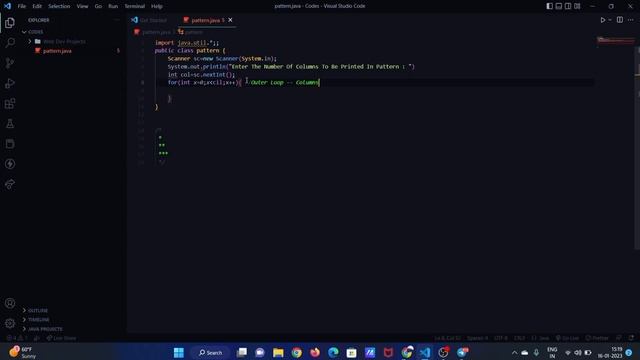
Task: Open Windows Start menu
Action: click(179, 352)
